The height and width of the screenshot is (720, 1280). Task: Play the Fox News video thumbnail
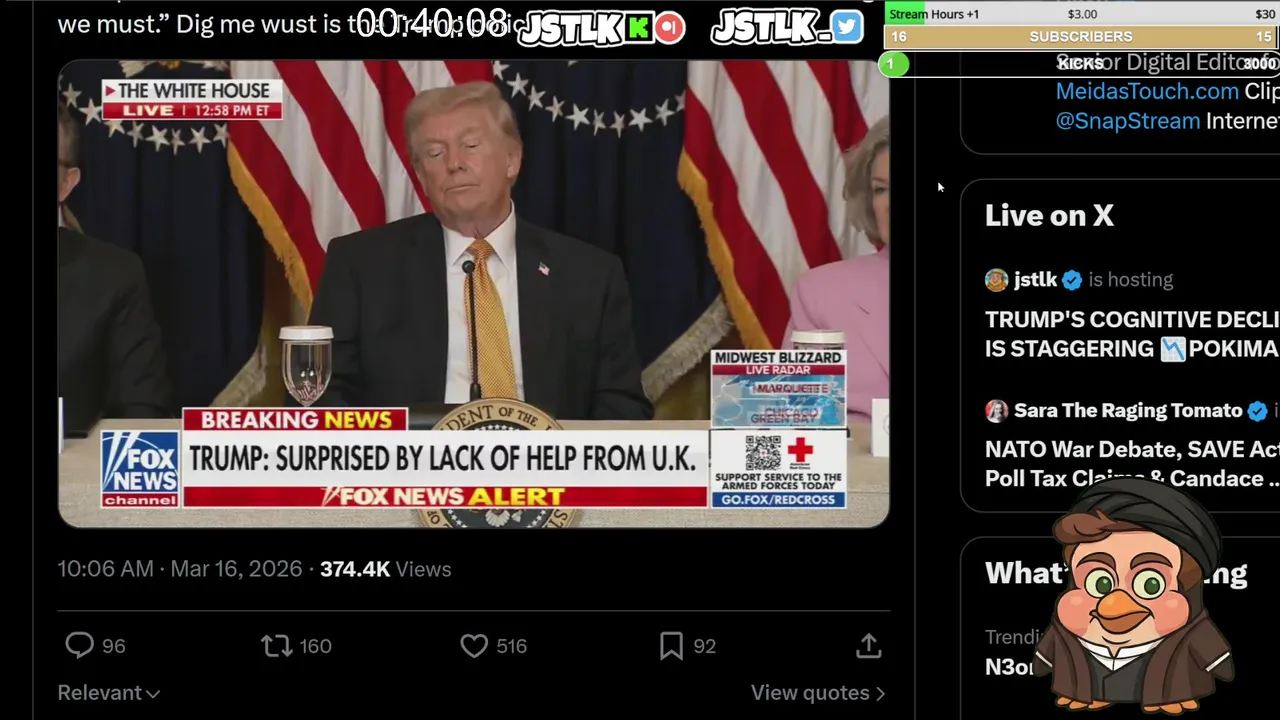pos(473,293)
